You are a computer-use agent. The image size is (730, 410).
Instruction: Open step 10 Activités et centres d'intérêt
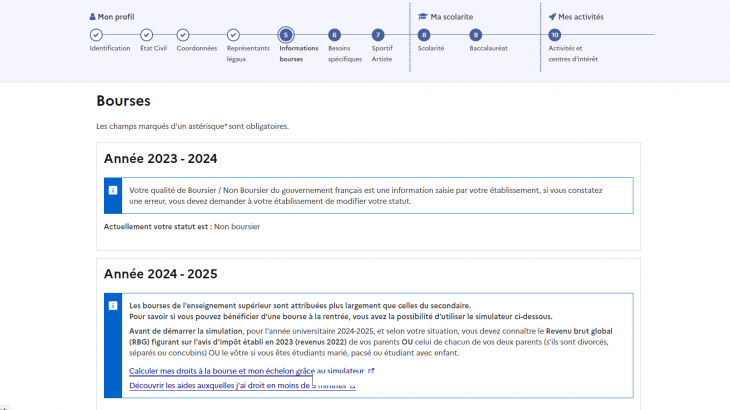555,35
